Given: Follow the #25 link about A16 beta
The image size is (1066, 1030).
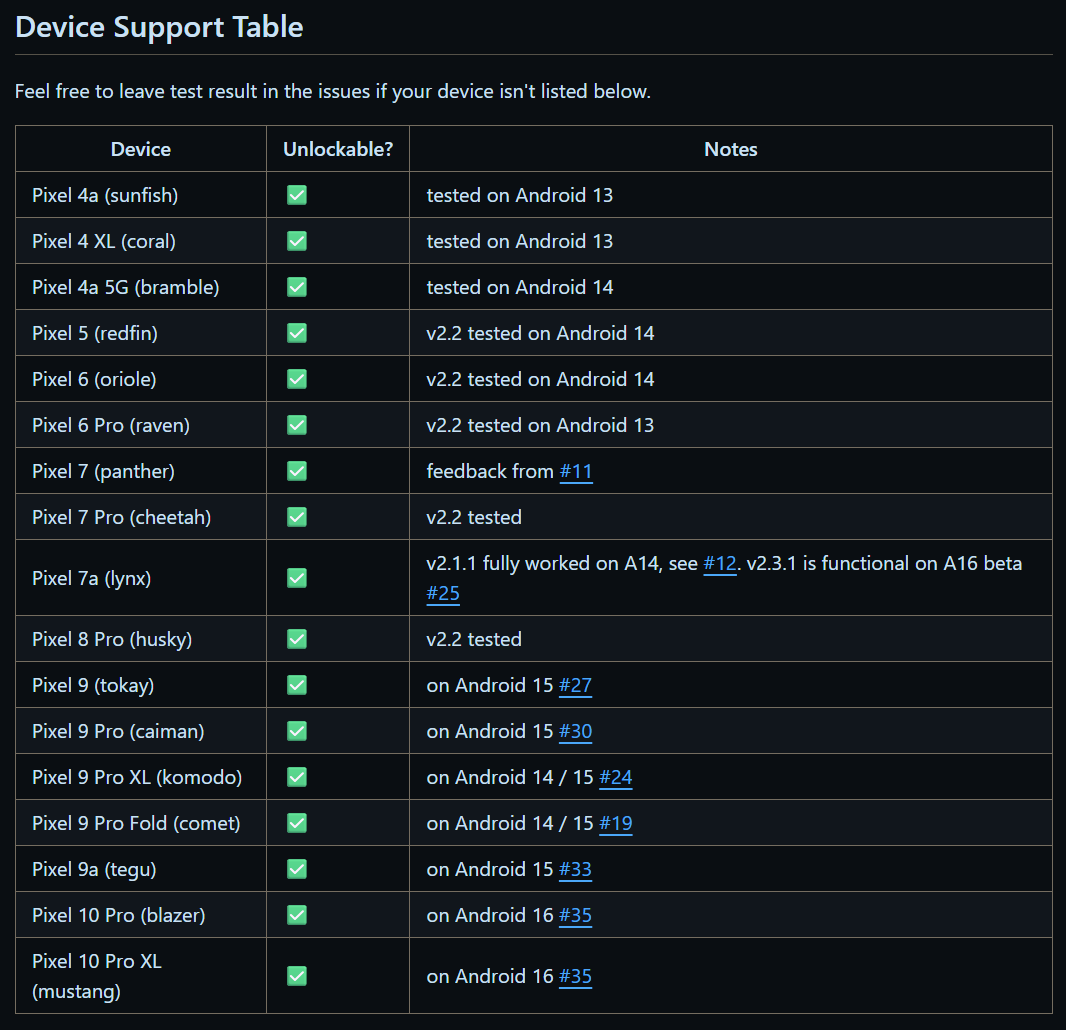Looking at the screenshot, I should (443, 593).
